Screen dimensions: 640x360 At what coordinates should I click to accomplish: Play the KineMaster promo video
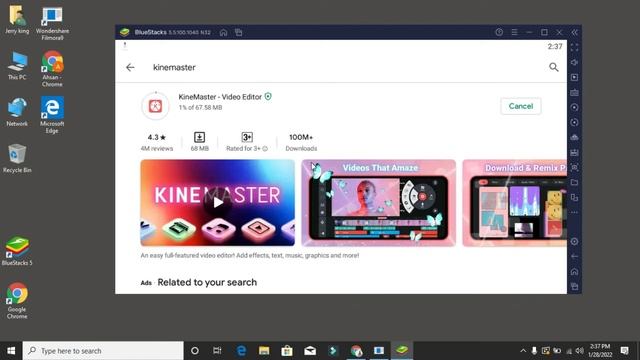(x=218, y=202)
